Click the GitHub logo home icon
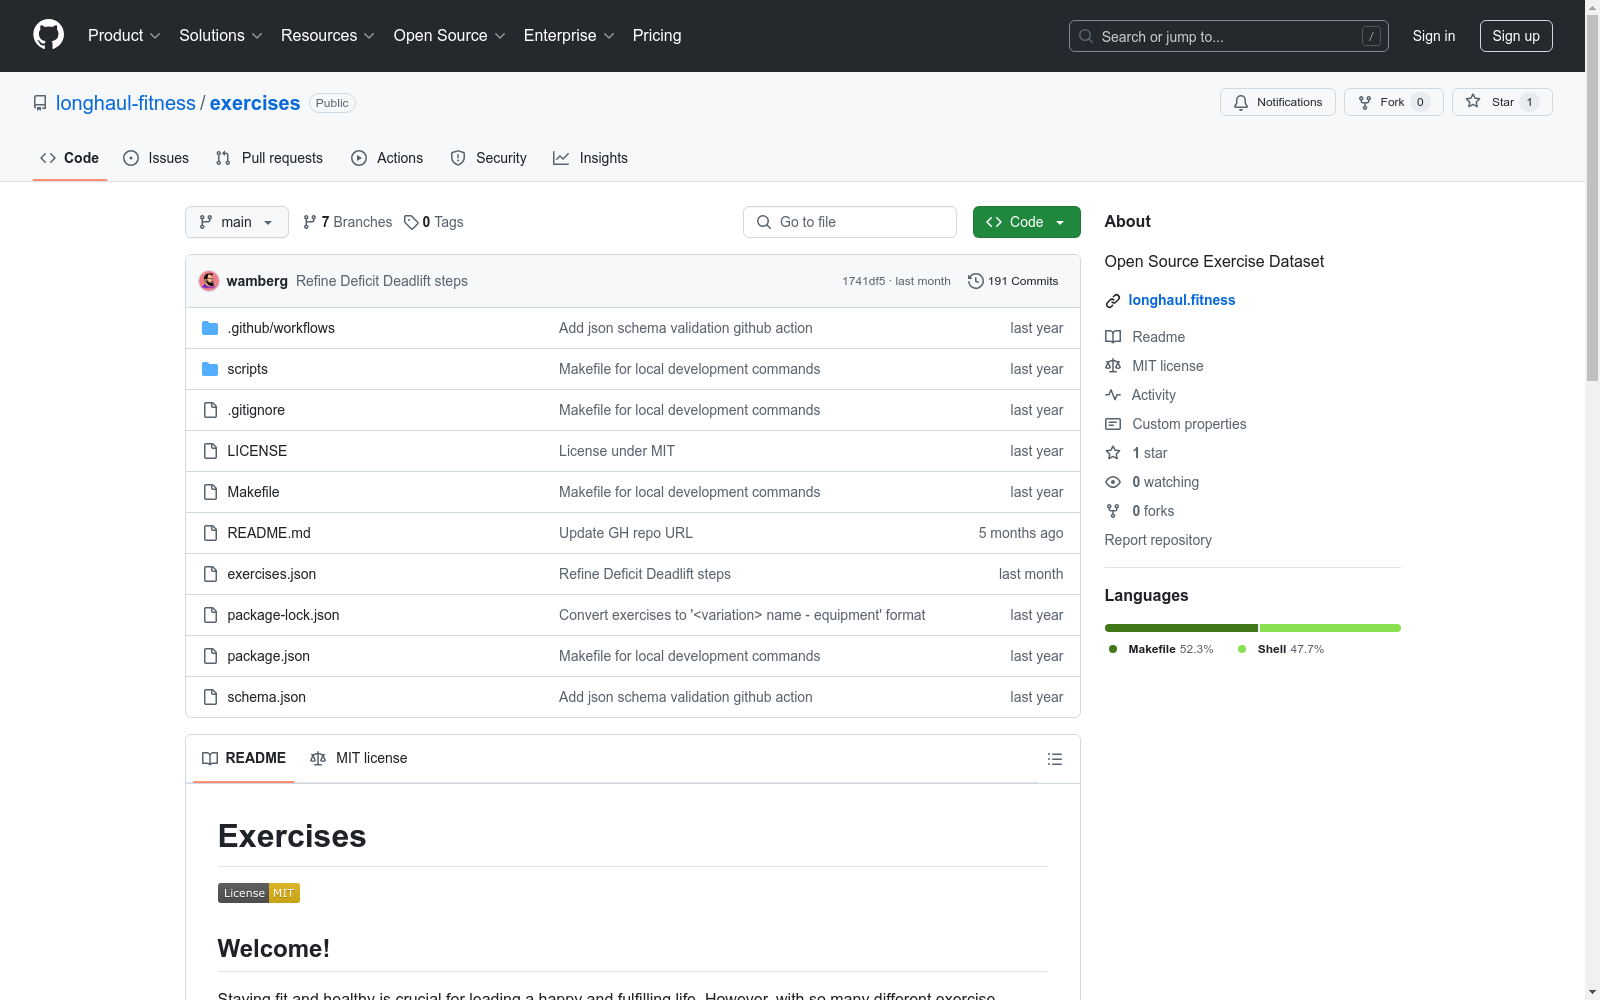The width and height of the screenshot is (1600, 1000). coord(48,35)
